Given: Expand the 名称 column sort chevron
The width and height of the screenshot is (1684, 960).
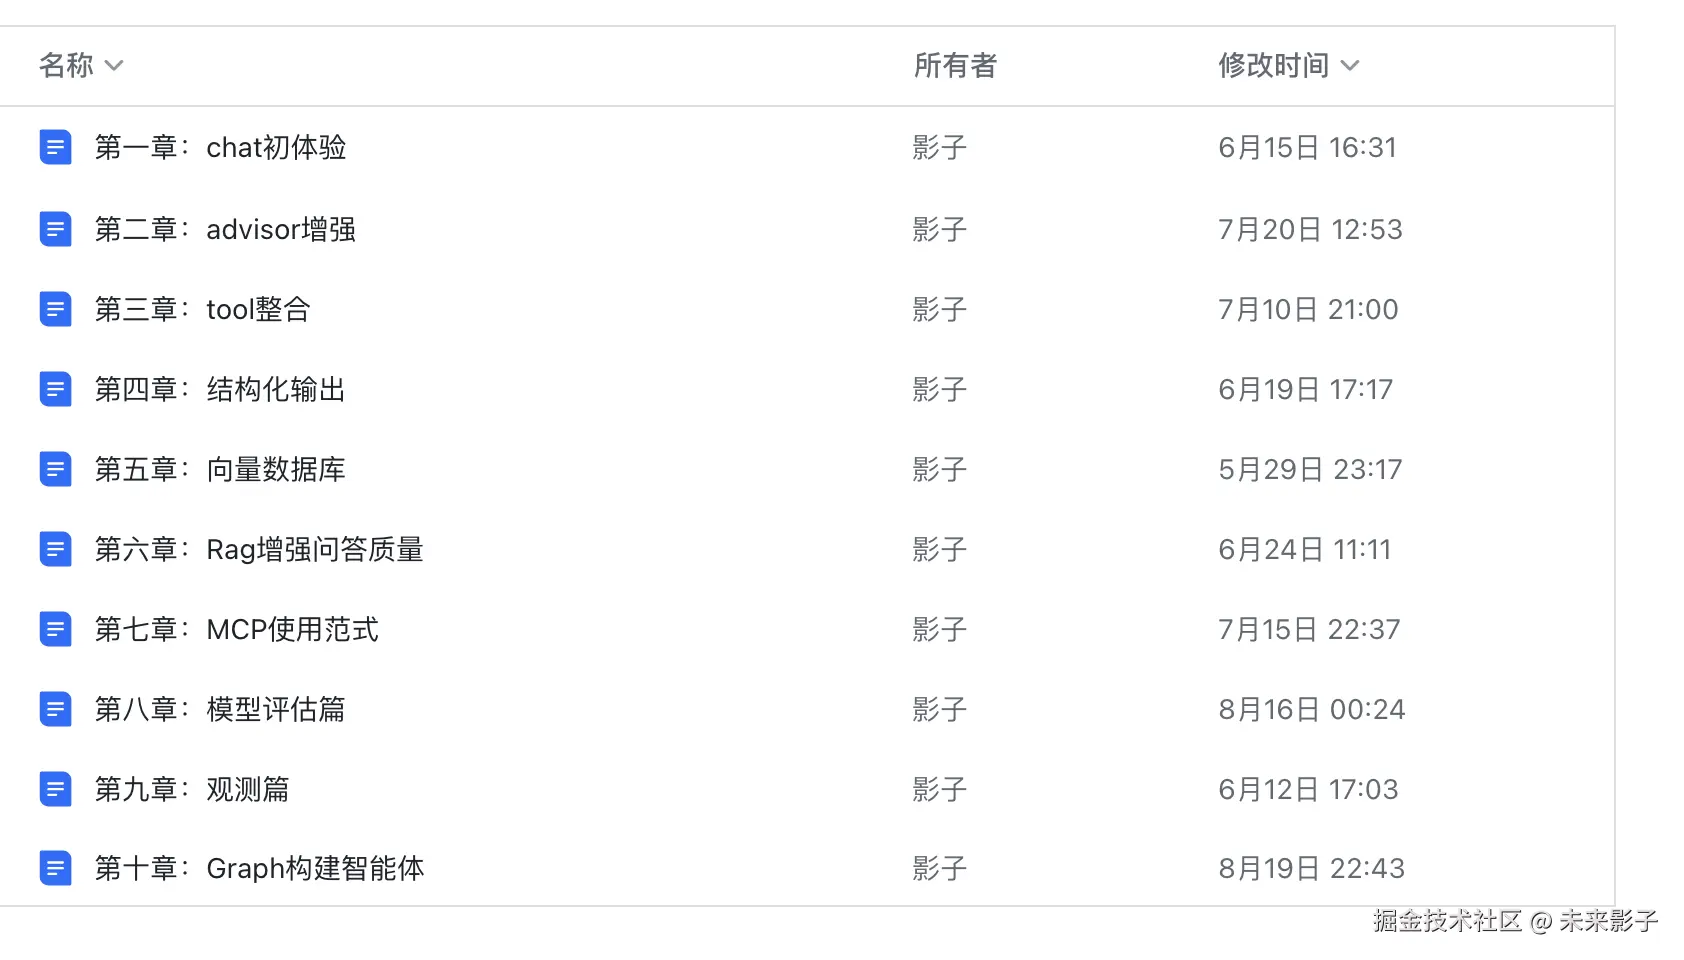Looking at the screenshot, I should click(114, 66).
